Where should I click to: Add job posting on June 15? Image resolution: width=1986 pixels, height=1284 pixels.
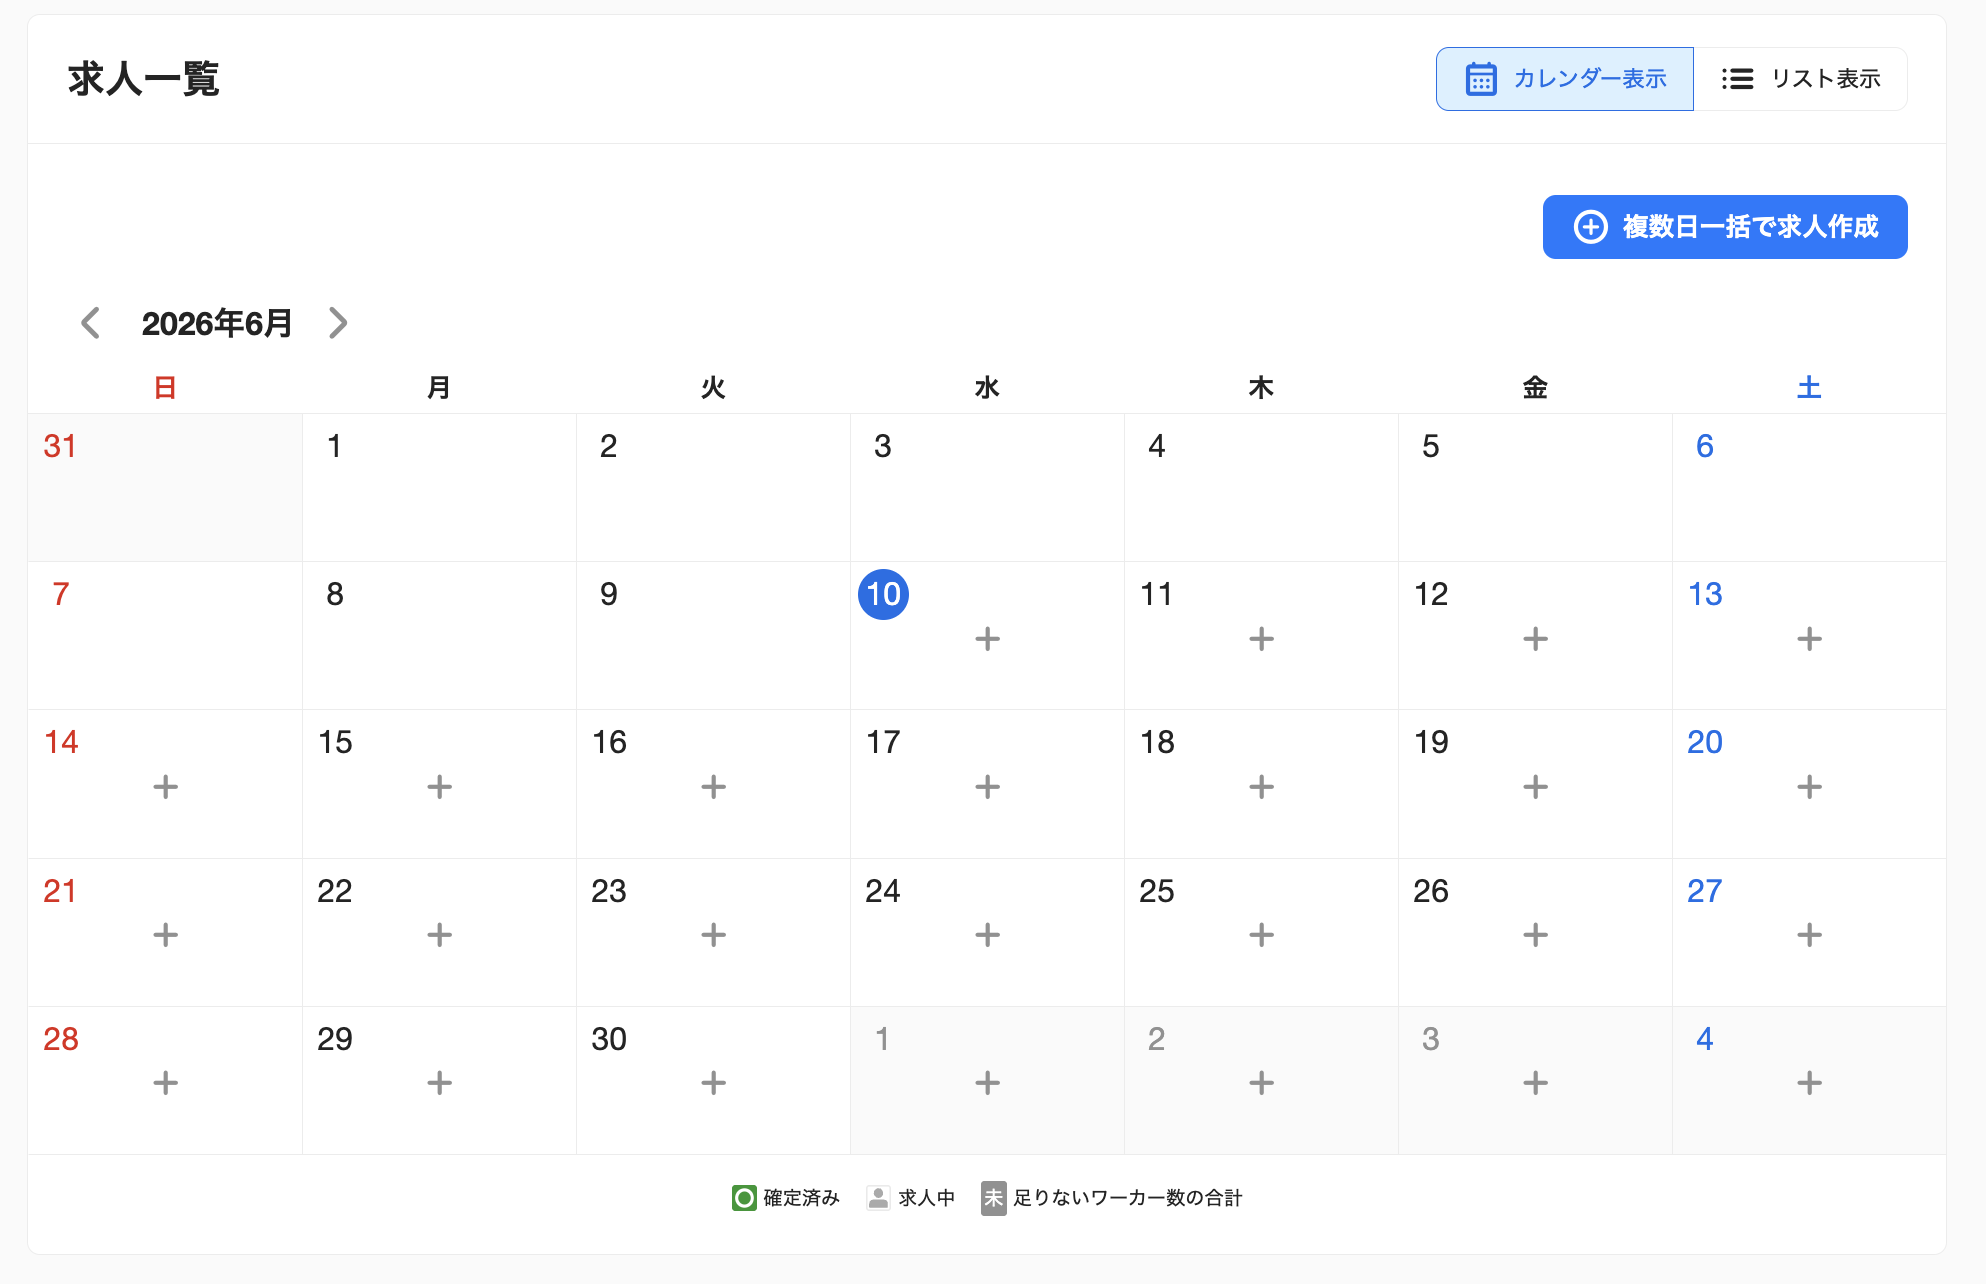[439, 787]
